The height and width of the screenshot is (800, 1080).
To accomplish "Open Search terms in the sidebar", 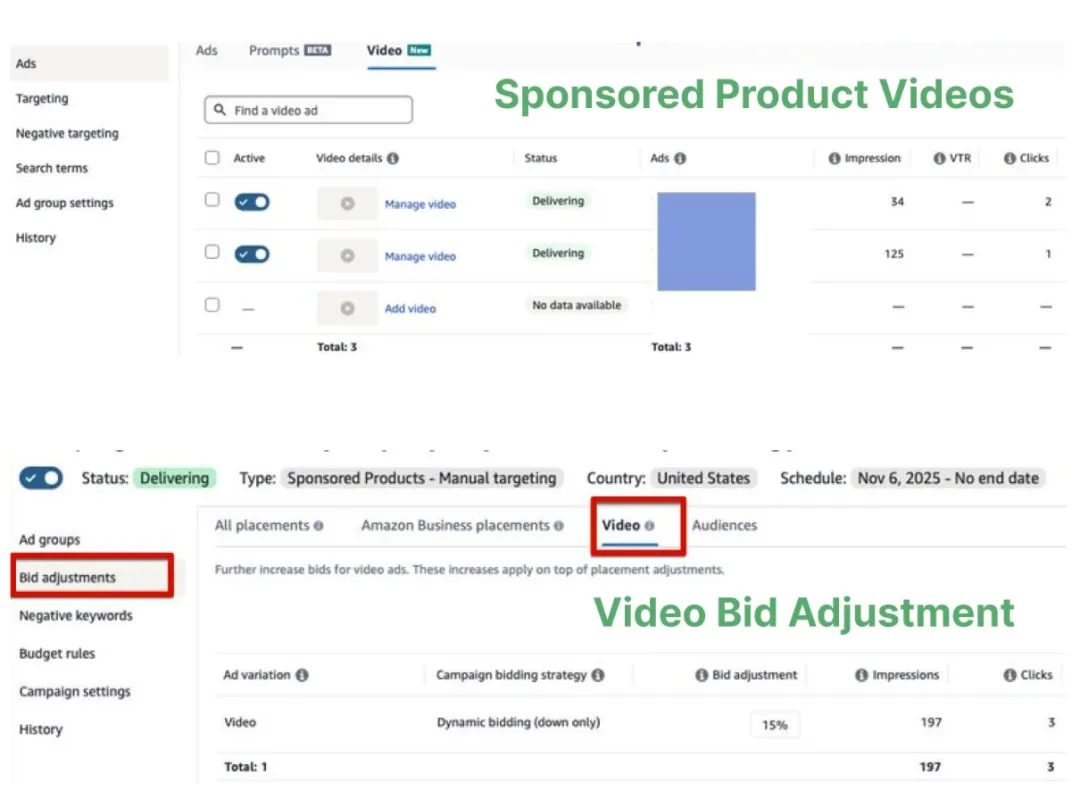I will click(52, 168).
